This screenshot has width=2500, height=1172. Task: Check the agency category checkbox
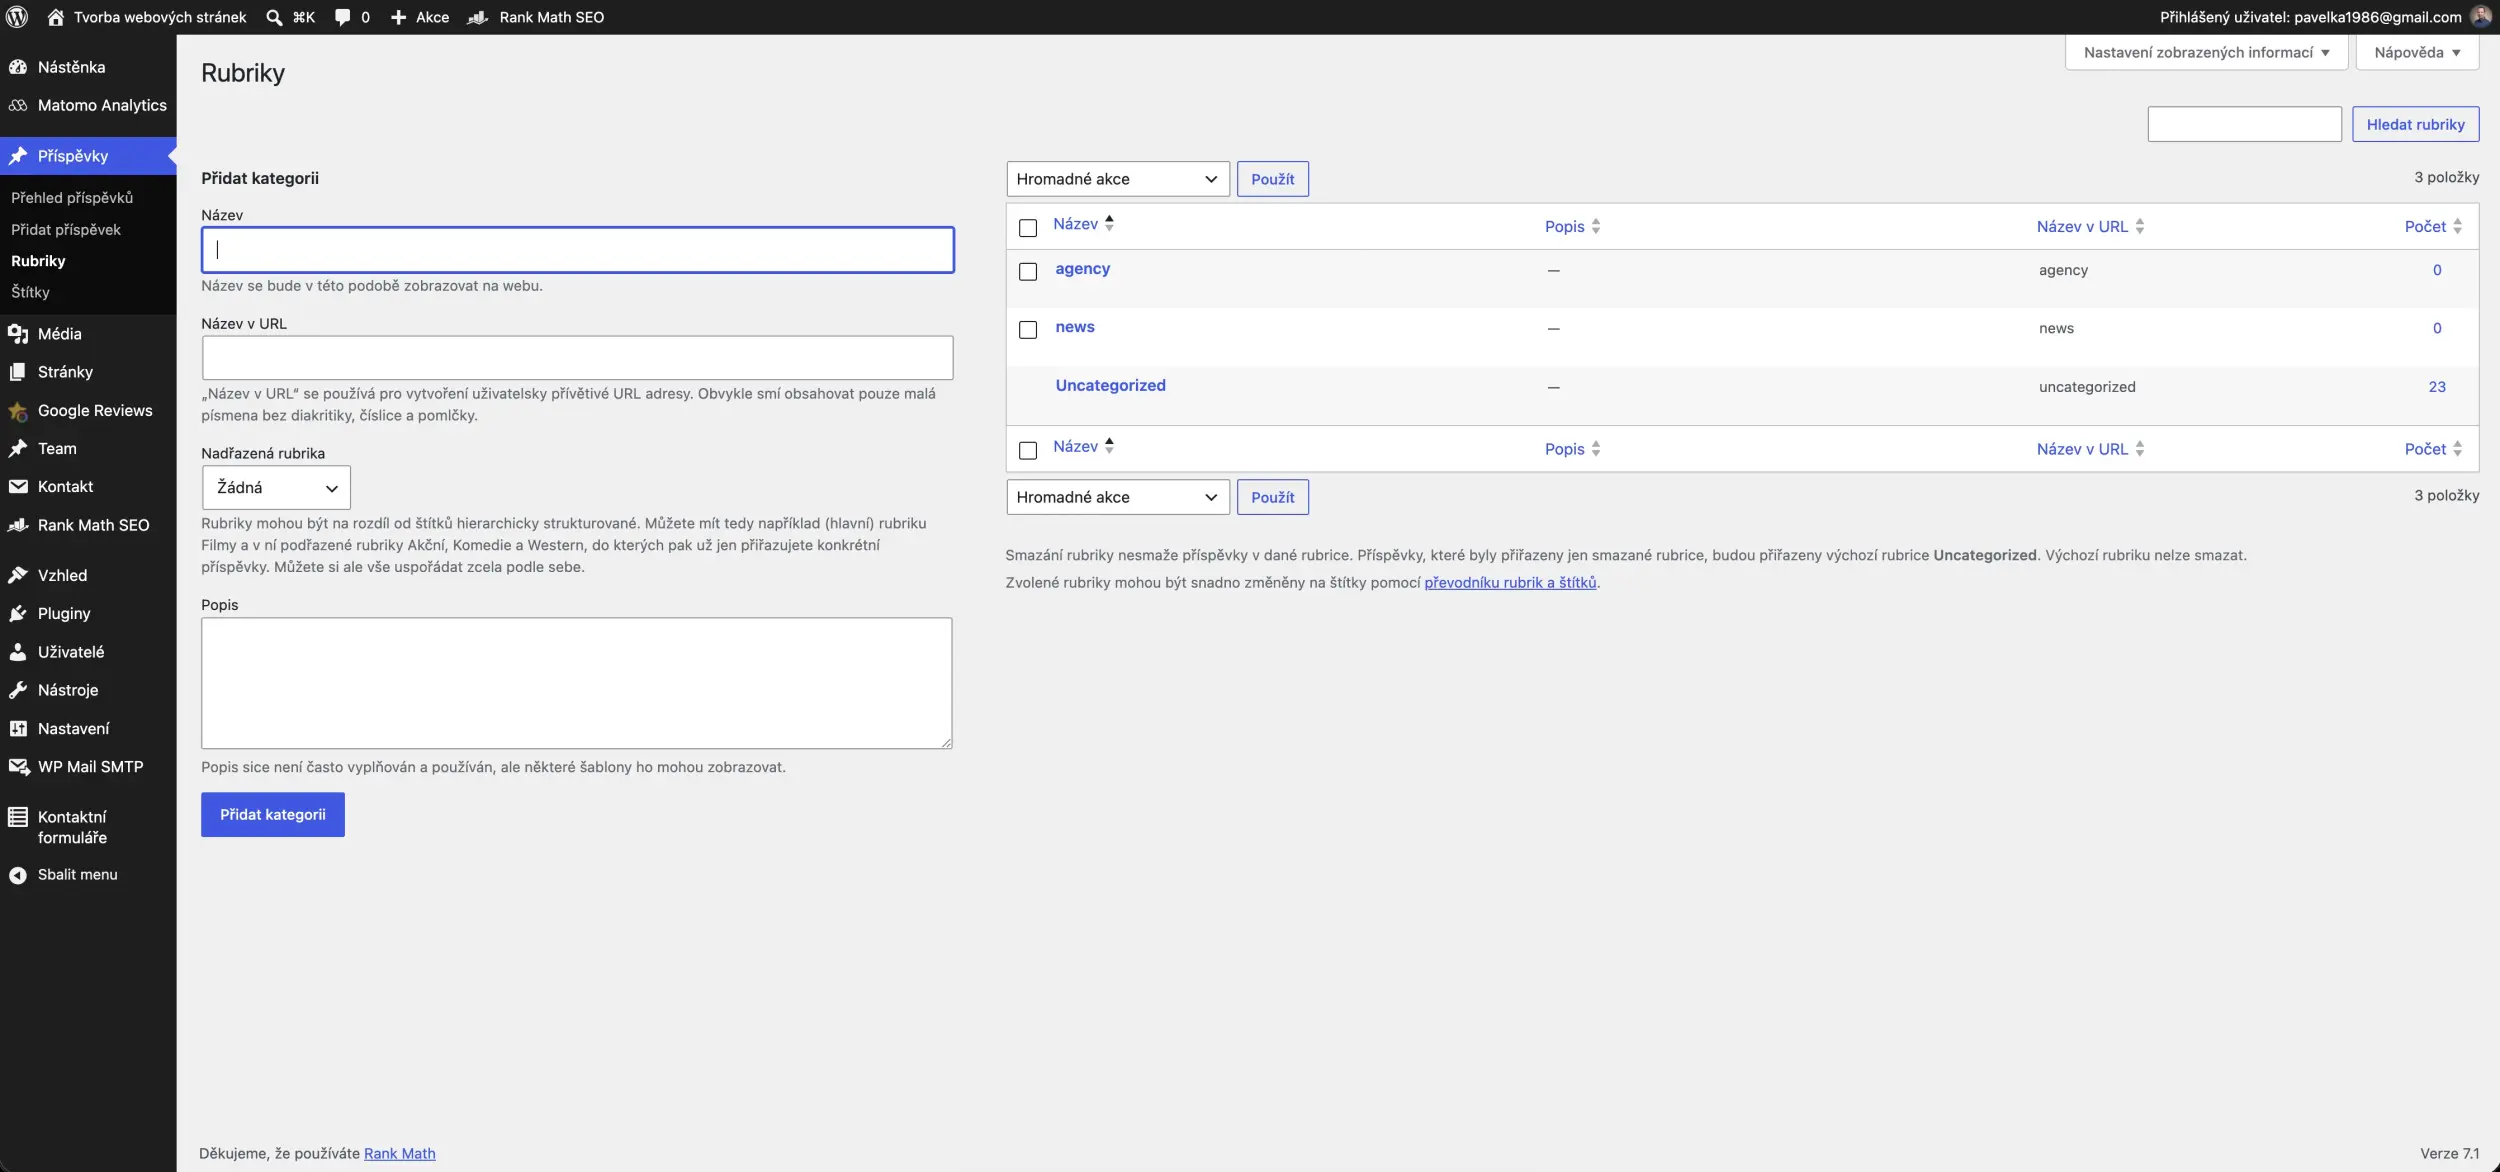[1028, 272]
